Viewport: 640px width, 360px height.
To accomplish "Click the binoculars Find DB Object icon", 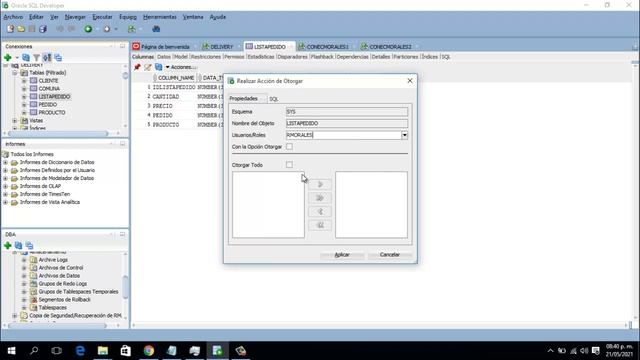I will point(156,29).
